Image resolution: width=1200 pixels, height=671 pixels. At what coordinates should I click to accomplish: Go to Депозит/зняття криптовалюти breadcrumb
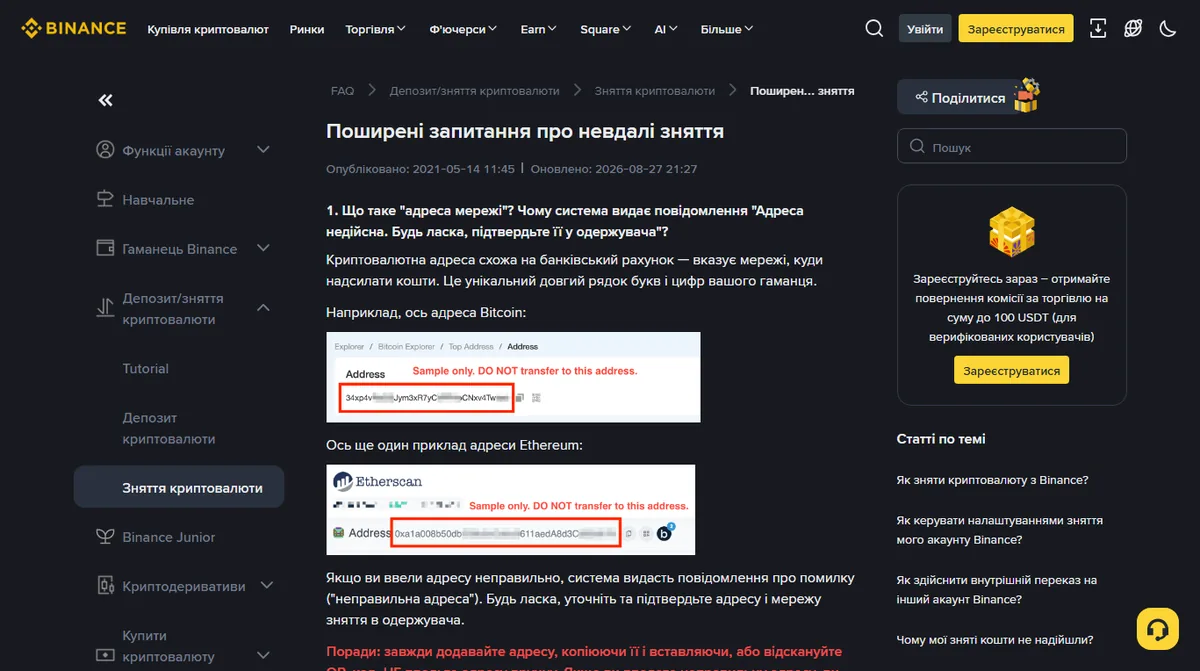tap(475, 90)
